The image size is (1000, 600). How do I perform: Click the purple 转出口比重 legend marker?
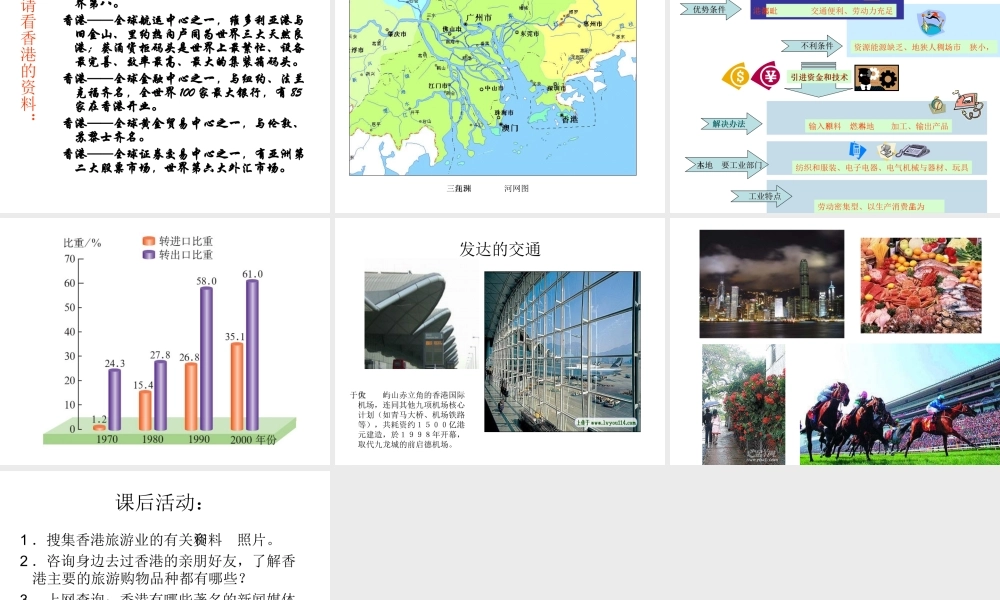pos(149,254)
